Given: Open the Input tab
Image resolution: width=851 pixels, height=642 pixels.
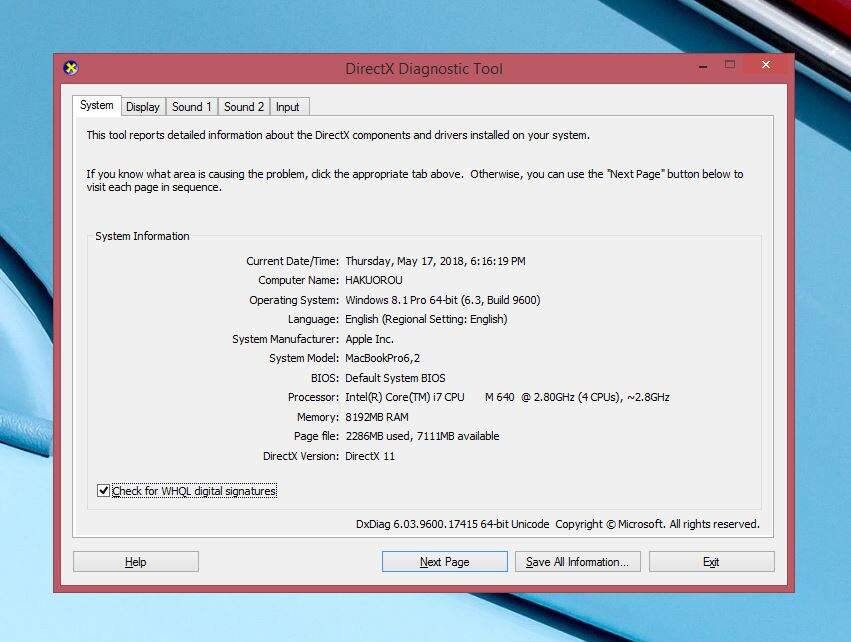Looking at the screenshot, I should point(288,107).
